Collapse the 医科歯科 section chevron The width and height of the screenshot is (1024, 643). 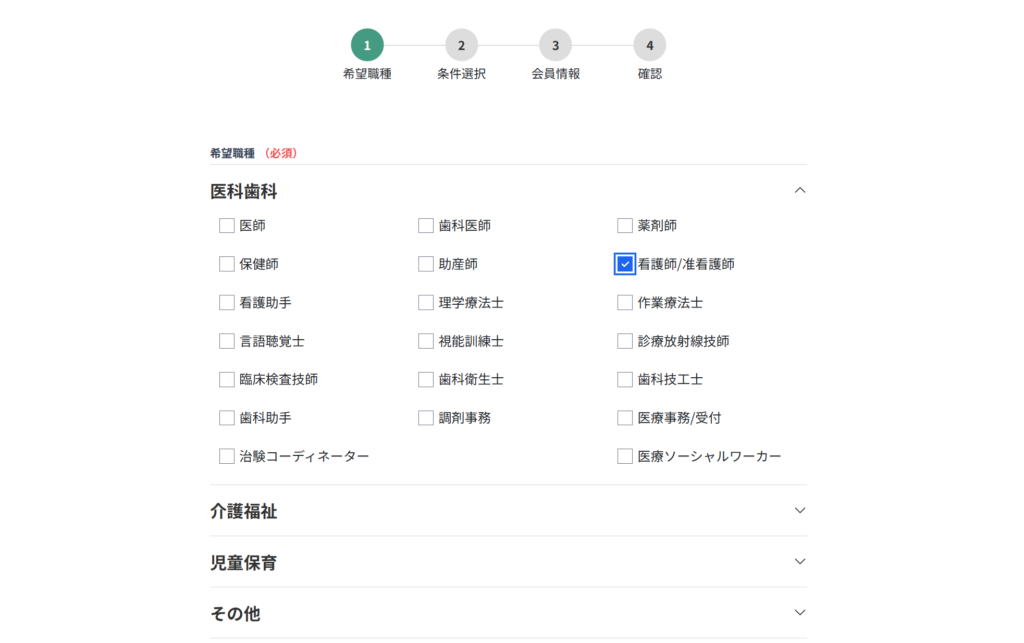pos(799,190)
